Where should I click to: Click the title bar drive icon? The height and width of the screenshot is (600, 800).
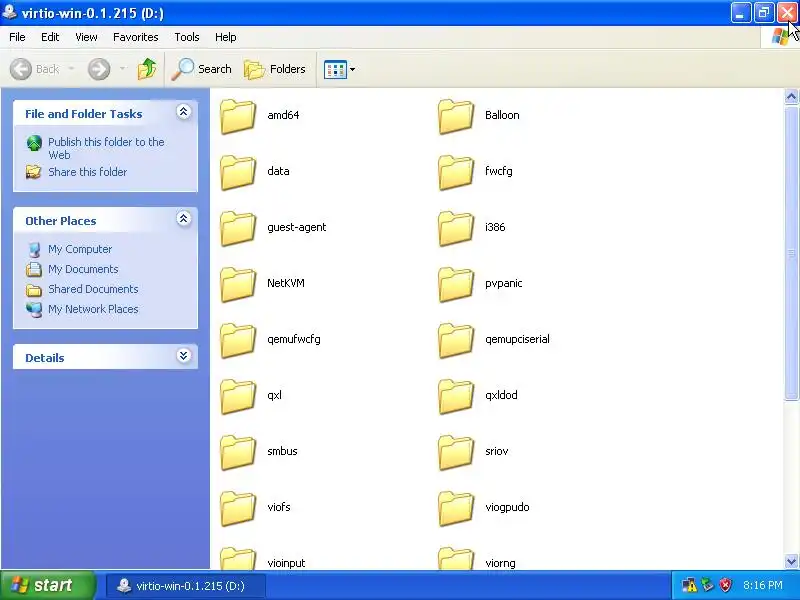pos(10,12)
